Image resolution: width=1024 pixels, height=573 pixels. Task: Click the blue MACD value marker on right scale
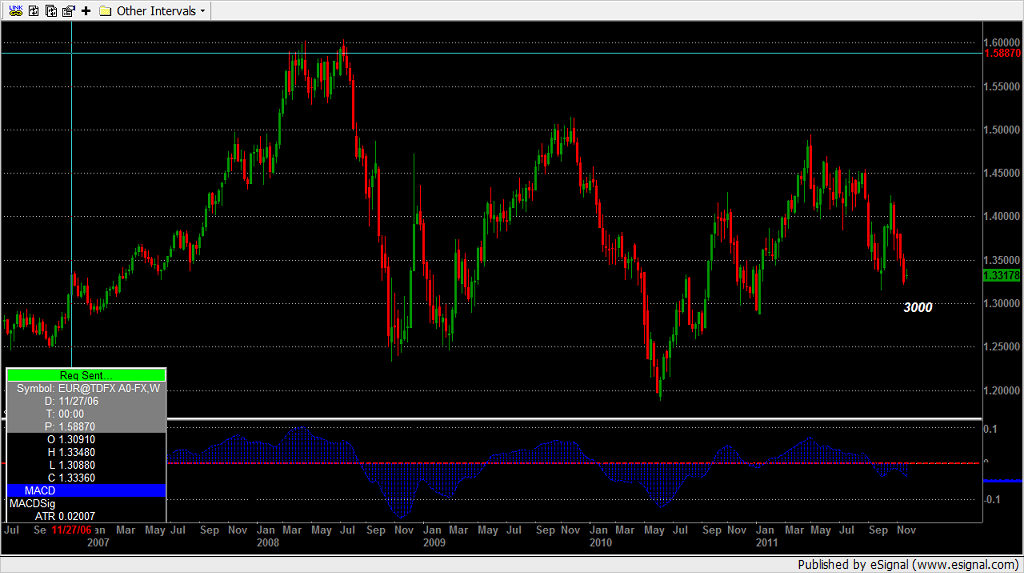[1002, 481]
